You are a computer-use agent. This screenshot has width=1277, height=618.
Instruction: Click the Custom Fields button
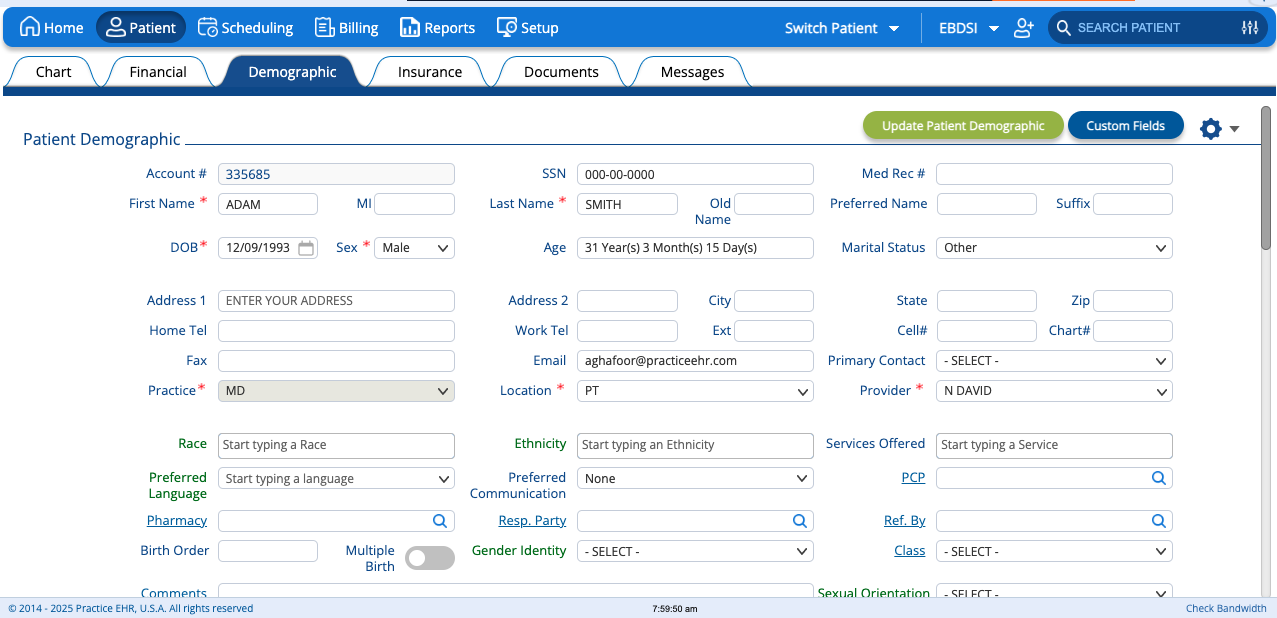click(x=1125, y=126)
